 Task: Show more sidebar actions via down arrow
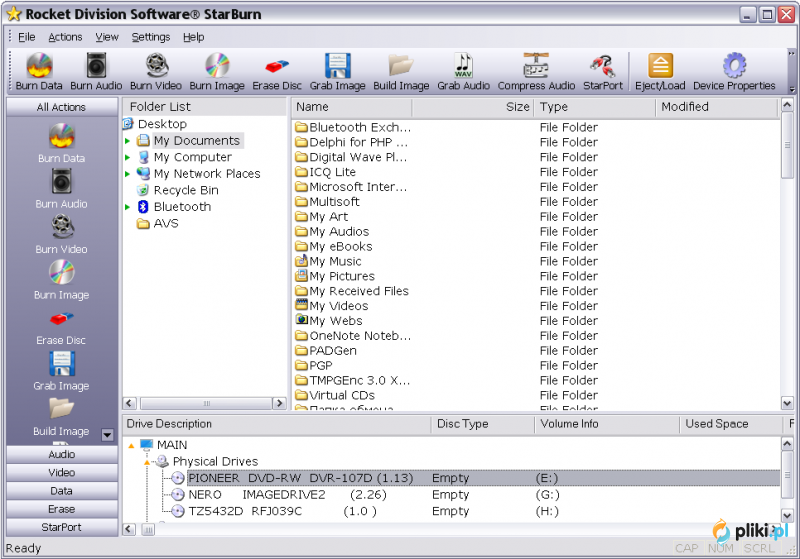point(107,435)
